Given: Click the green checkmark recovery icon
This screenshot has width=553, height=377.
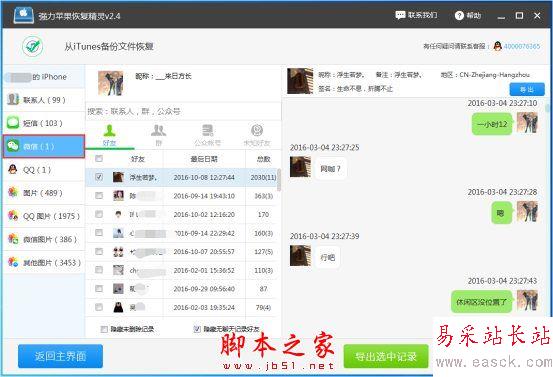Looking at the screenshot, I should [33, 46].
